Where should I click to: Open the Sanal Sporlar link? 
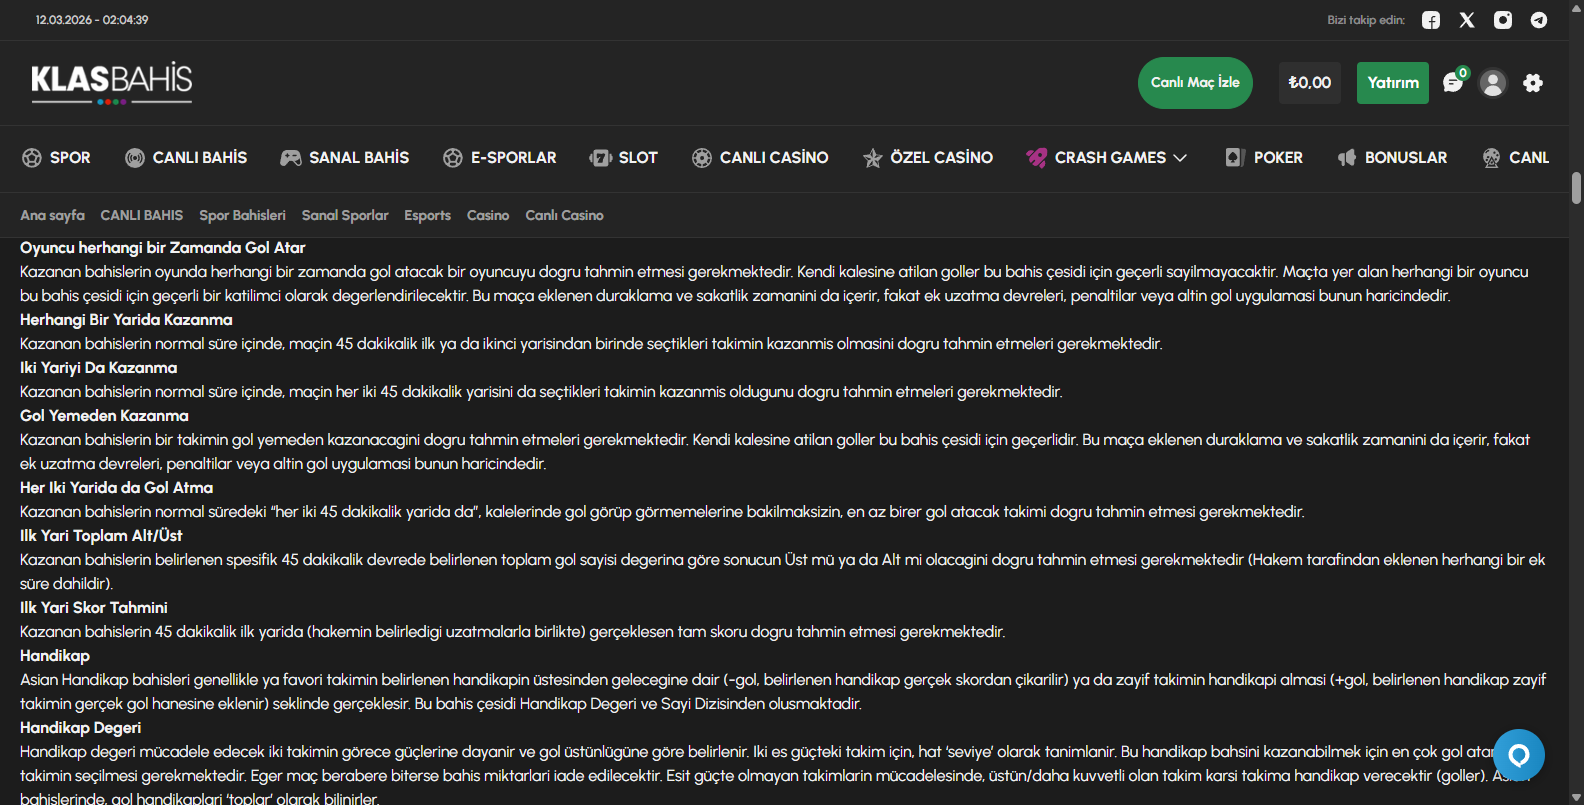345,215
